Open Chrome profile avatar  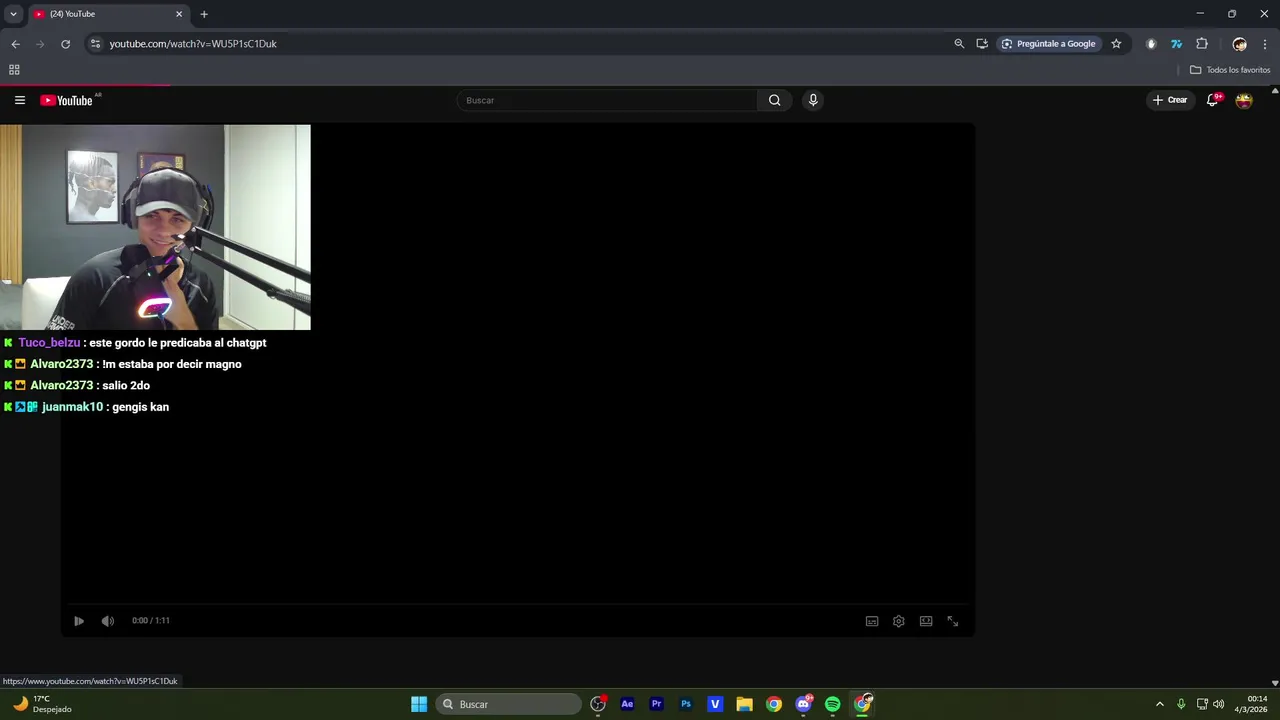1240,44
